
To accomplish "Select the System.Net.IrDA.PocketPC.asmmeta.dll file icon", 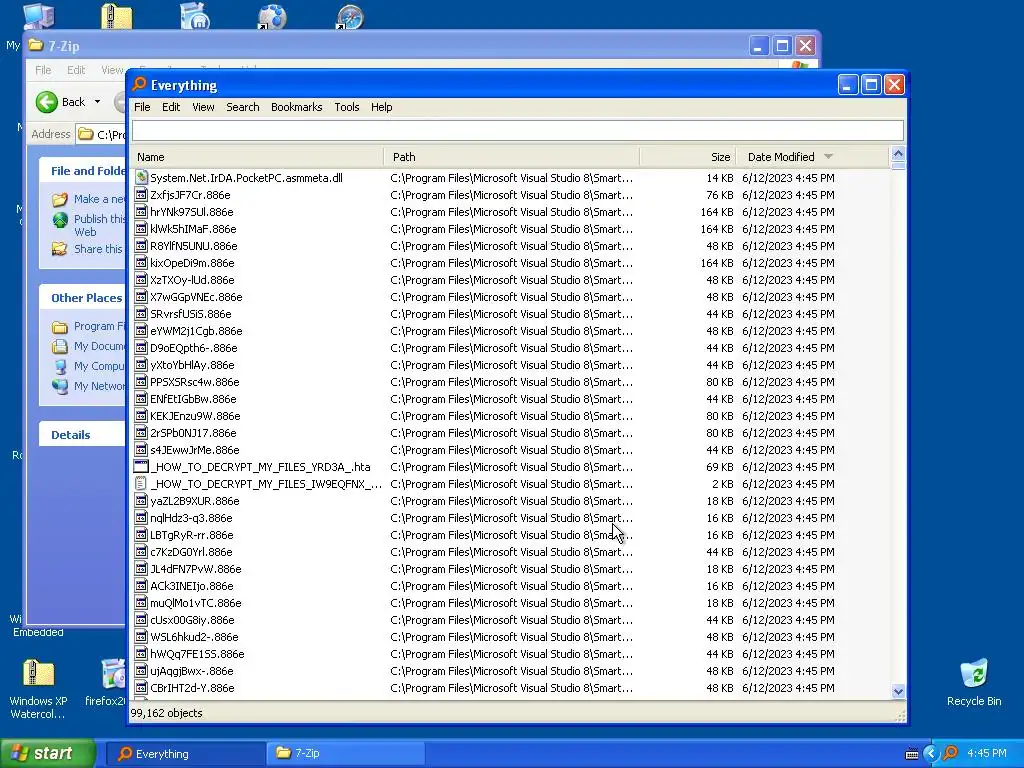I will coord(141,178).
